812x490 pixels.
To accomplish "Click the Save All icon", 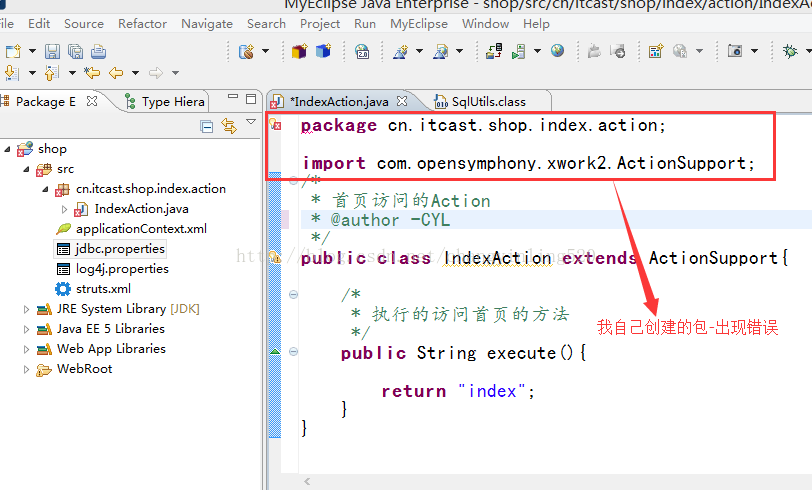I will pyautogui.click(x=76, y=51).
